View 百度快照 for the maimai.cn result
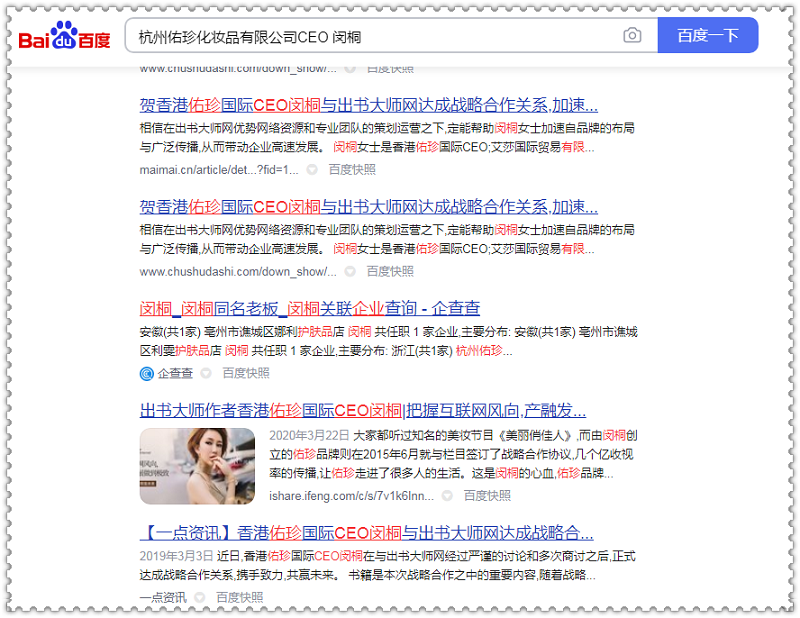Image resolution: width=800 pixels, height=618 pixels. [352, 170]
